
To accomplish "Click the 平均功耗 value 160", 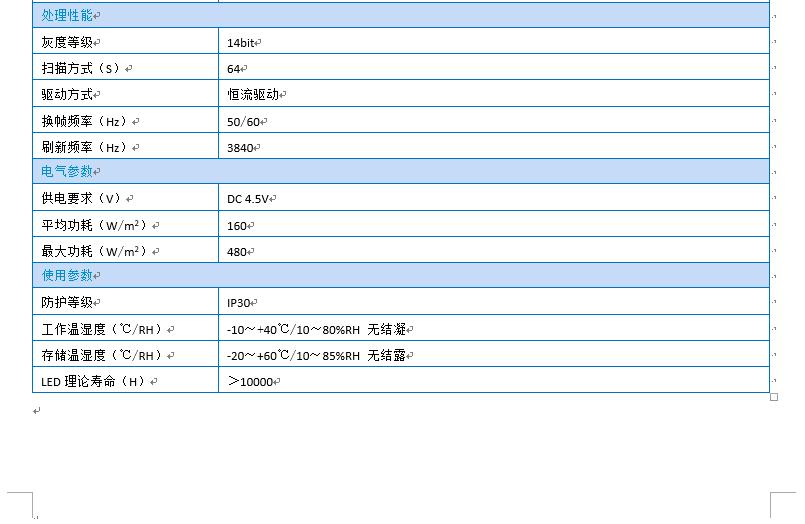I will (237, 225).
